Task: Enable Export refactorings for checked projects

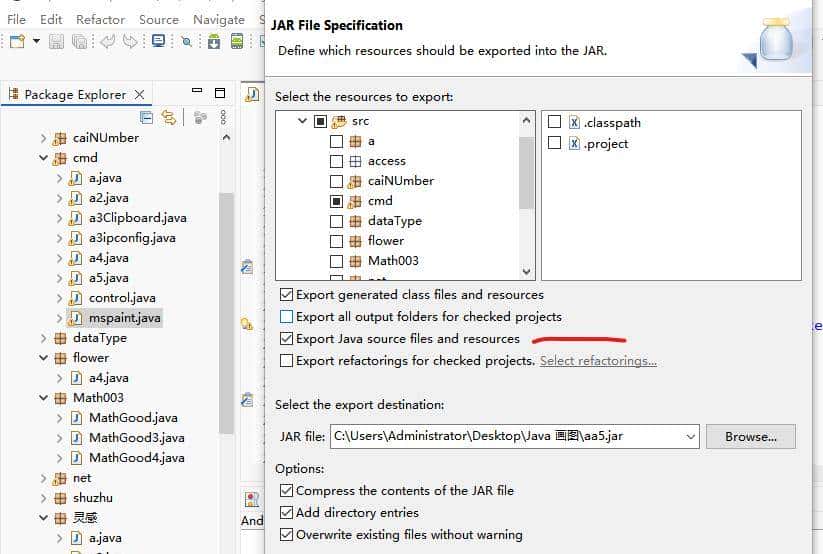Action: pos(286,361)
